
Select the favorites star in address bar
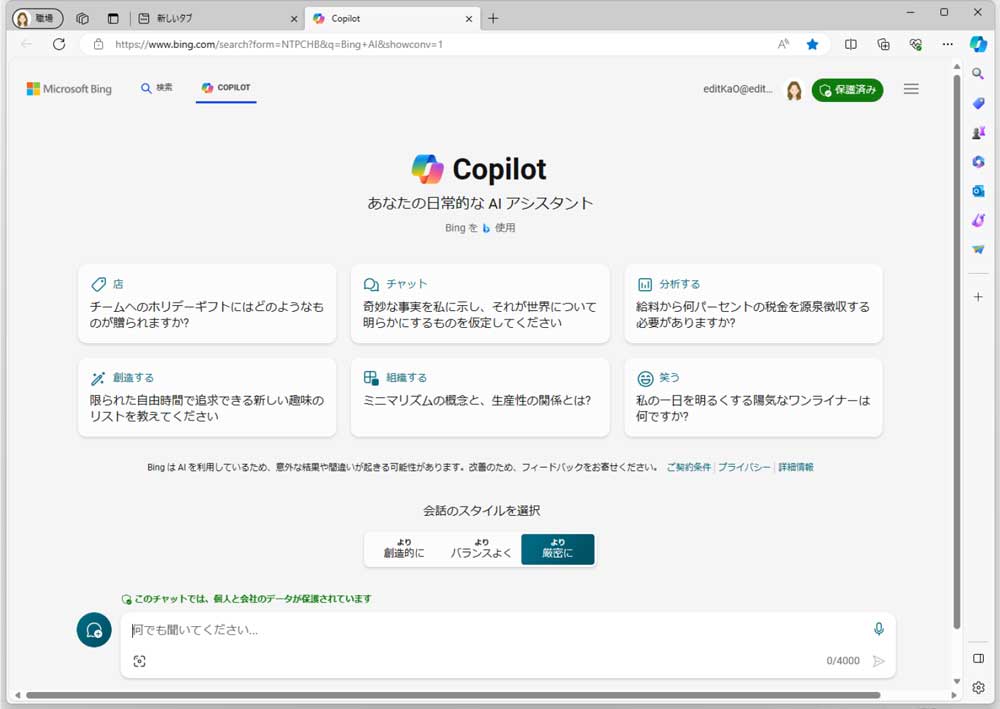pyautogui.click(x=812, y=44)
